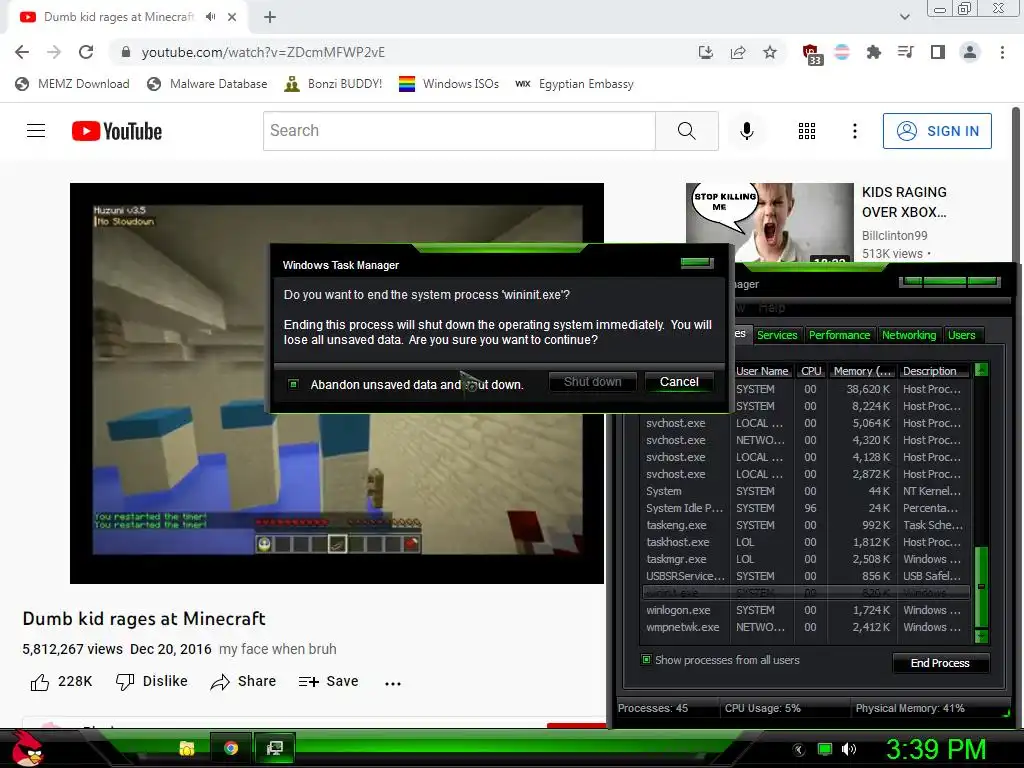The image size is (1024, 768).
Task: Select taskmgr.exe process row
Action: click(805, 559)
